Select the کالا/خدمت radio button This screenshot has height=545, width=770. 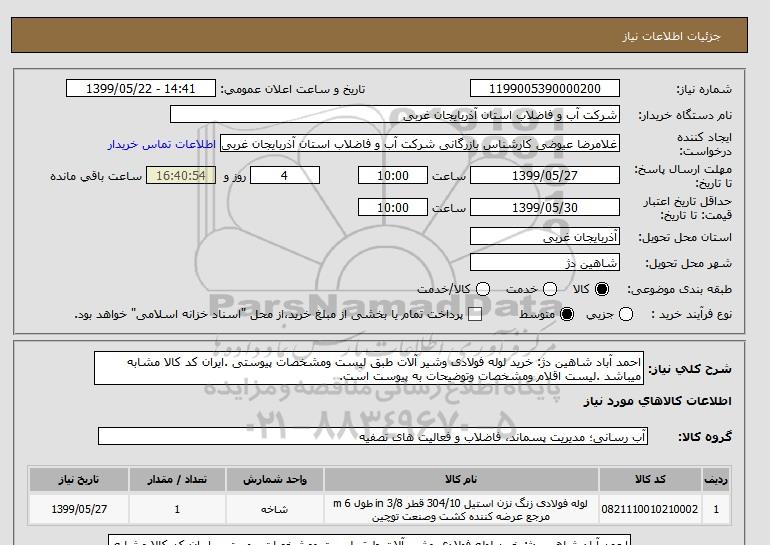pos(483,289)
